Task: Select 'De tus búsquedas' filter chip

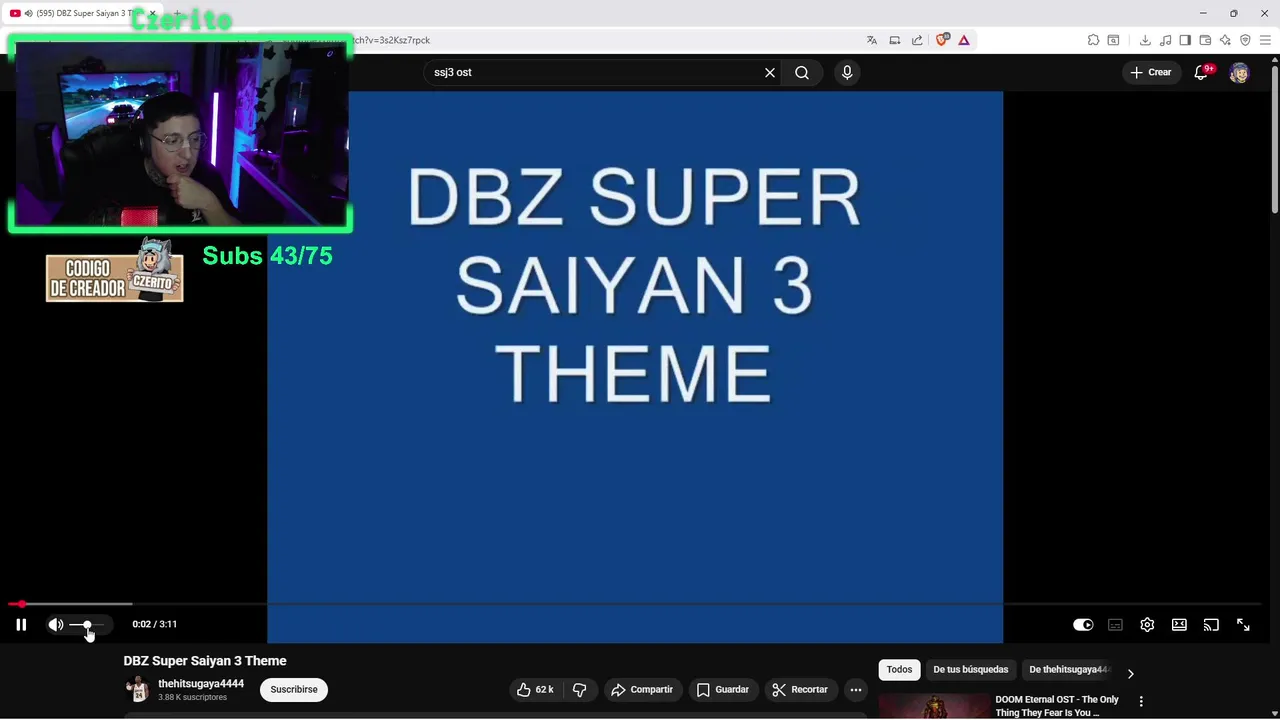Action: point(970,669)
